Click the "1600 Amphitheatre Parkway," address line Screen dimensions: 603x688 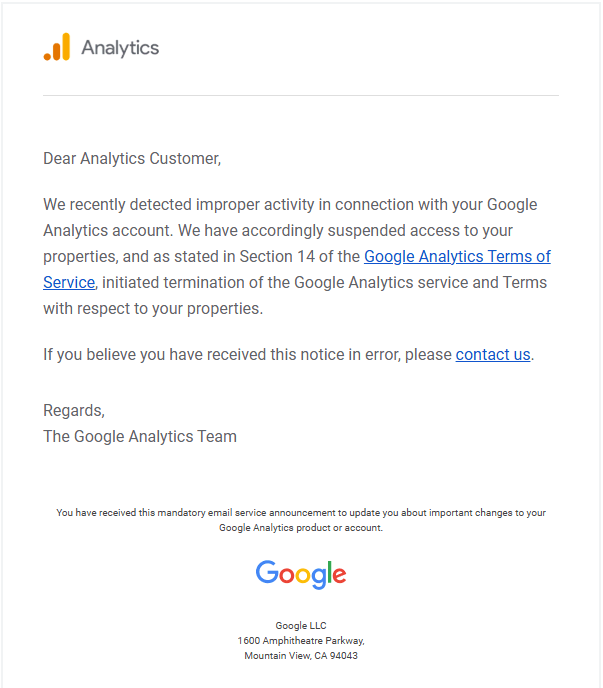click(x=301, y=641)
